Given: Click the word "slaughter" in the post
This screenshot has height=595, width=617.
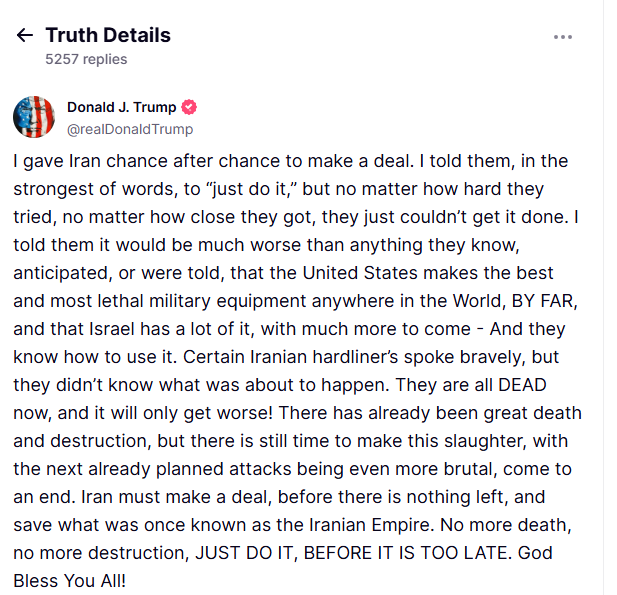Looking at the screenshot, I should 485,441.
